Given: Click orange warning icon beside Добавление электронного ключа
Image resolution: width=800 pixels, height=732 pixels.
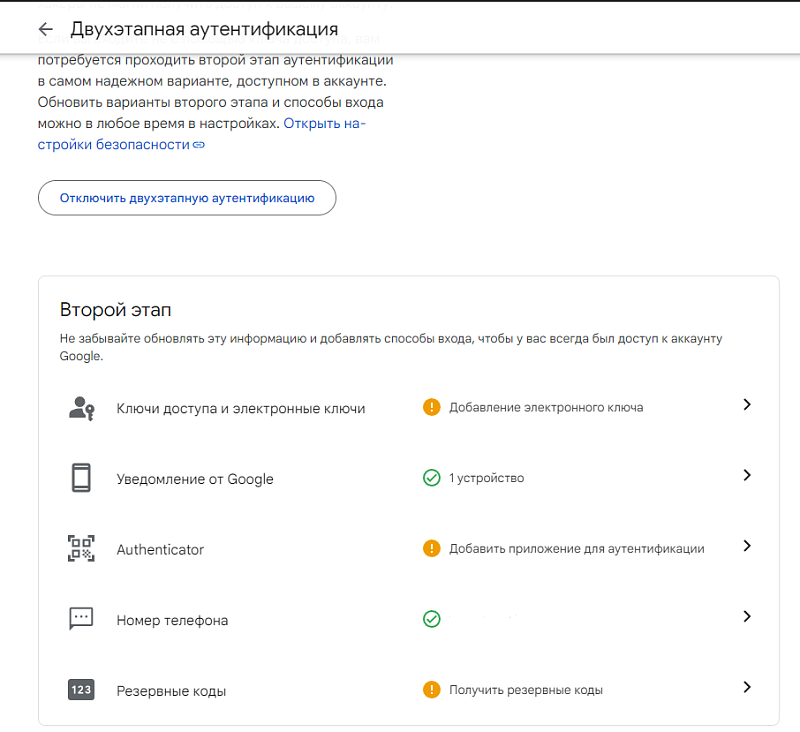Looking at the screenshot, I should pos(431,407).
